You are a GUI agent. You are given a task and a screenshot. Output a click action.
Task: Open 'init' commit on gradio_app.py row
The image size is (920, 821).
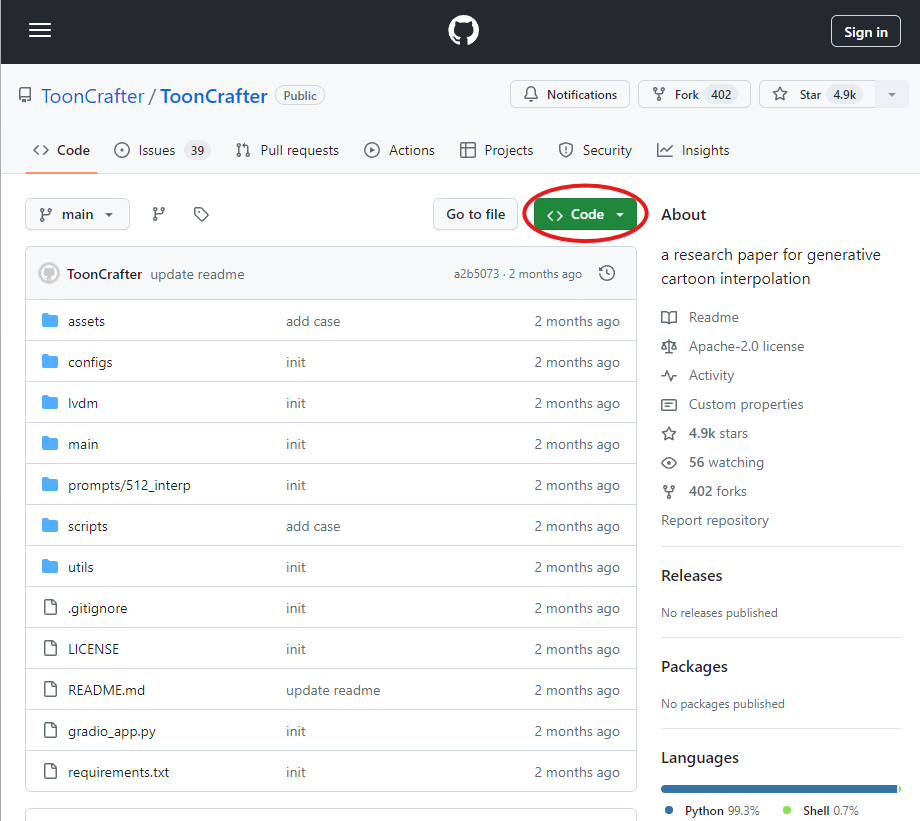click(296, 731)
